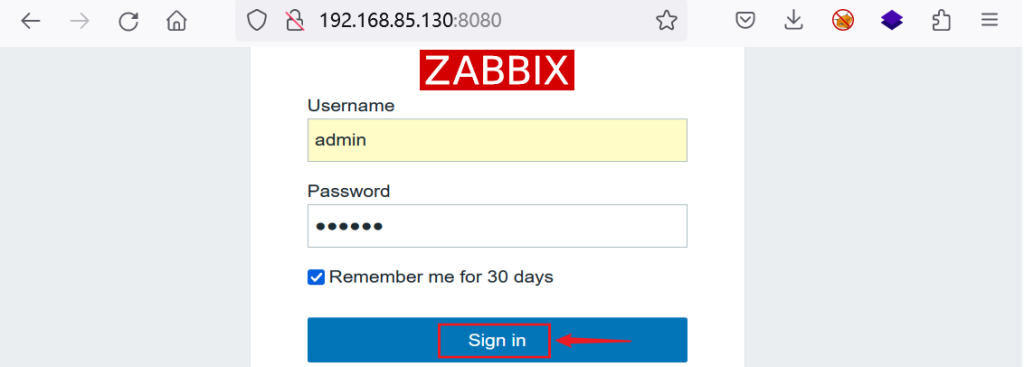
Task: Click the "Remember me for 30 days" label
Action: point(441,277)
